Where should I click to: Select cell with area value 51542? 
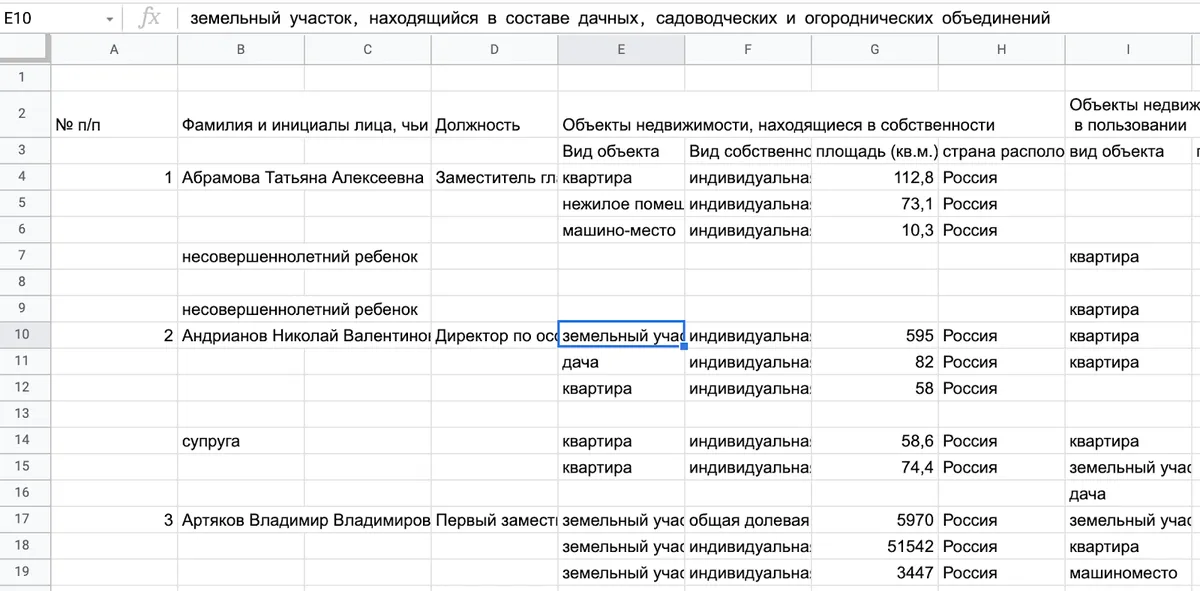(x=874, y=547)
